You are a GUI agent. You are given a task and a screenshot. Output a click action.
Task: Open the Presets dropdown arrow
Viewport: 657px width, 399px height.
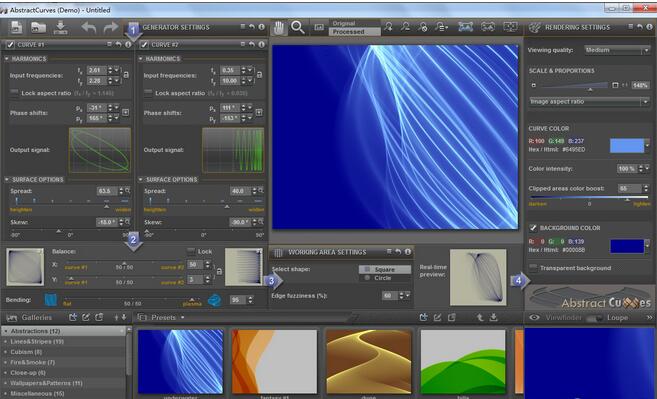point(183,318)
